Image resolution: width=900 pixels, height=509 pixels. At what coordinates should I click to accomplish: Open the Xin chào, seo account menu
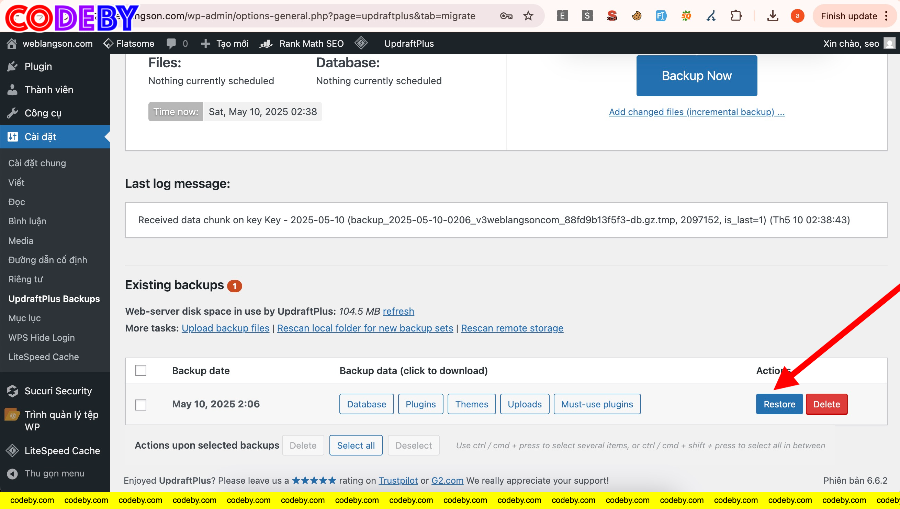(859, 44)
